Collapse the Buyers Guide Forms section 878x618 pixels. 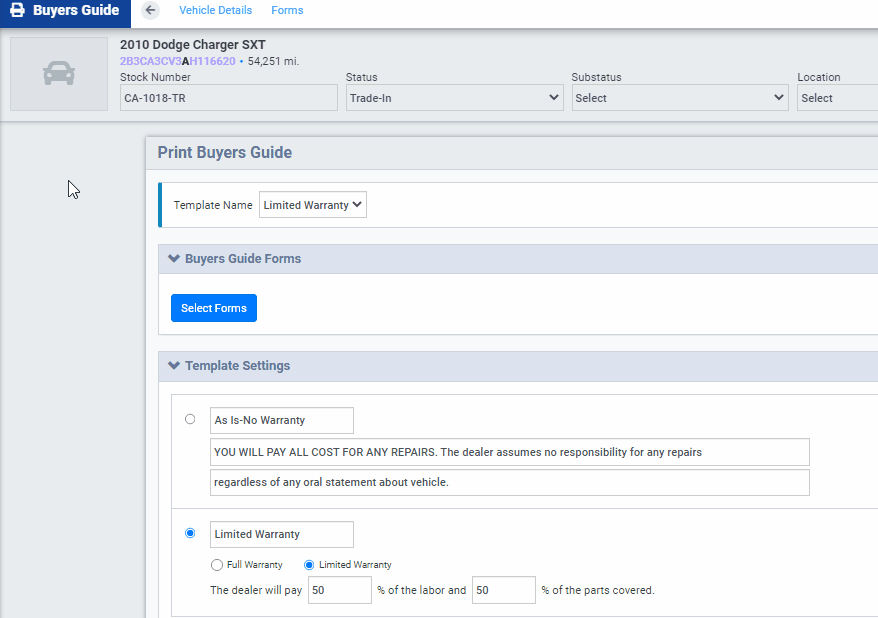173,258
